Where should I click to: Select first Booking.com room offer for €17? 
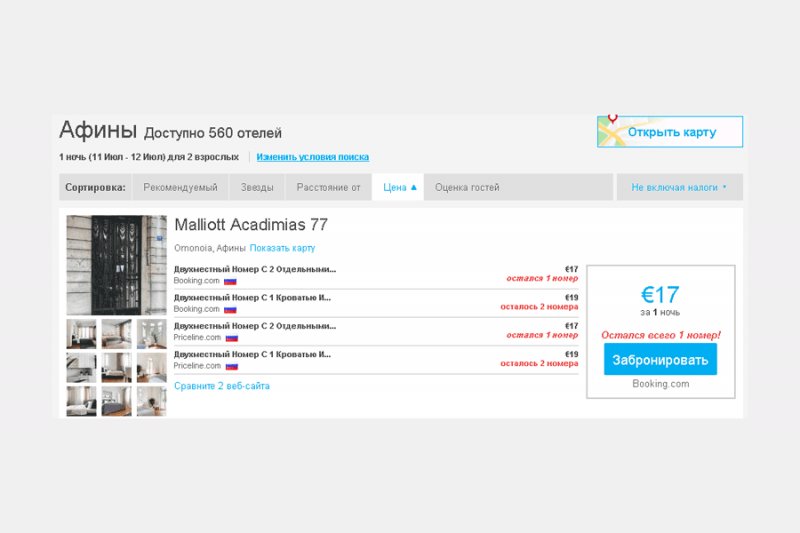255,269
